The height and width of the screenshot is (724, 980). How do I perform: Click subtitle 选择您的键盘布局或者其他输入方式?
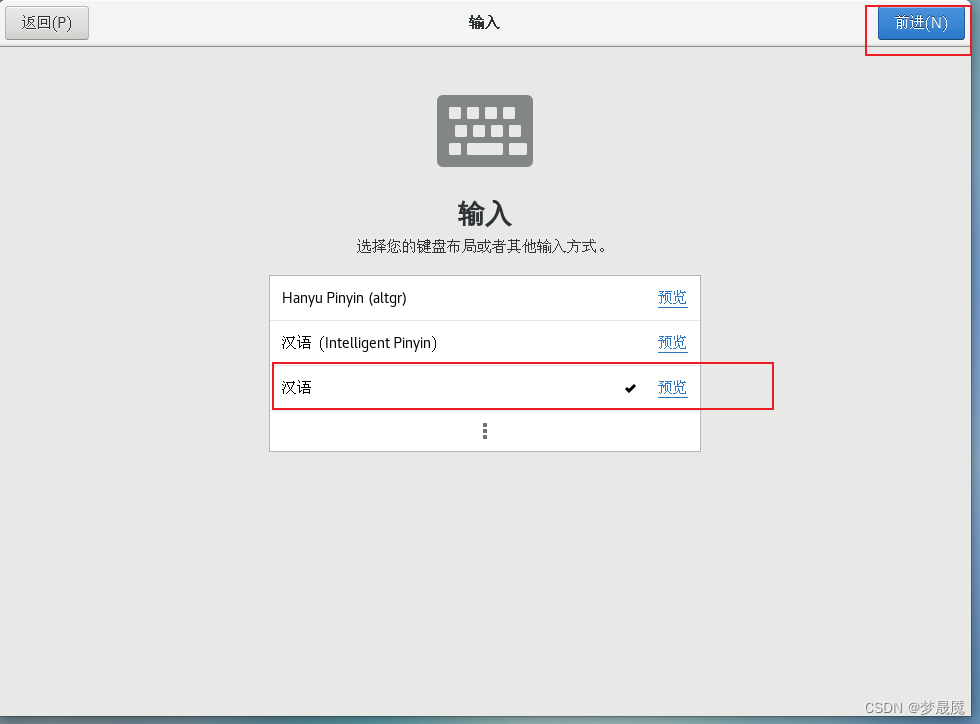pyautogui.click(x=481, y=246)
